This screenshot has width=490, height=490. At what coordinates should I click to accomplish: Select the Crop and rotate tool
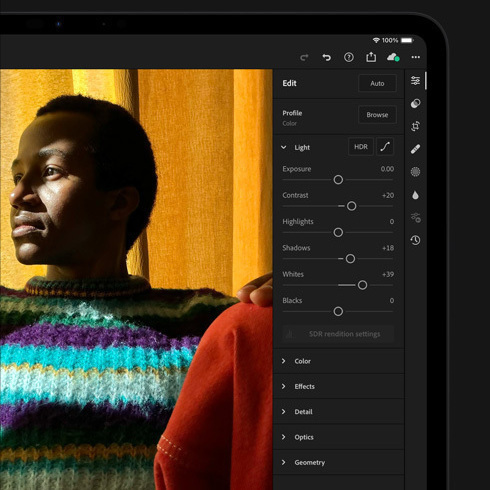tap(415, 126)
